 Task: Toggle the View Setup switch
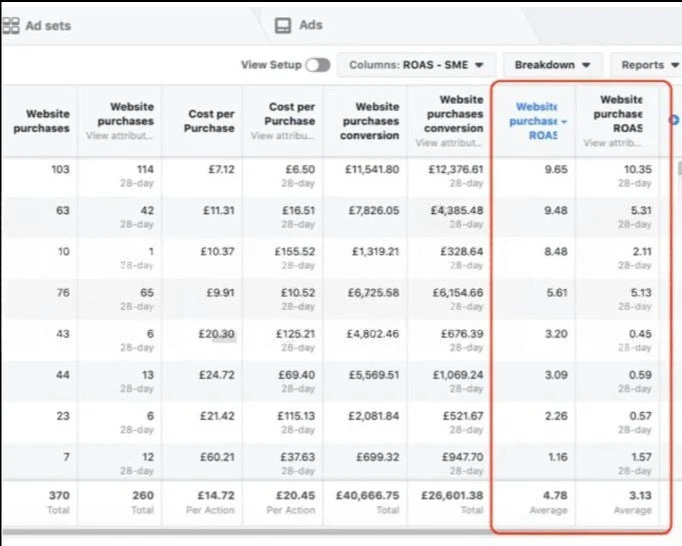point(317,65)
